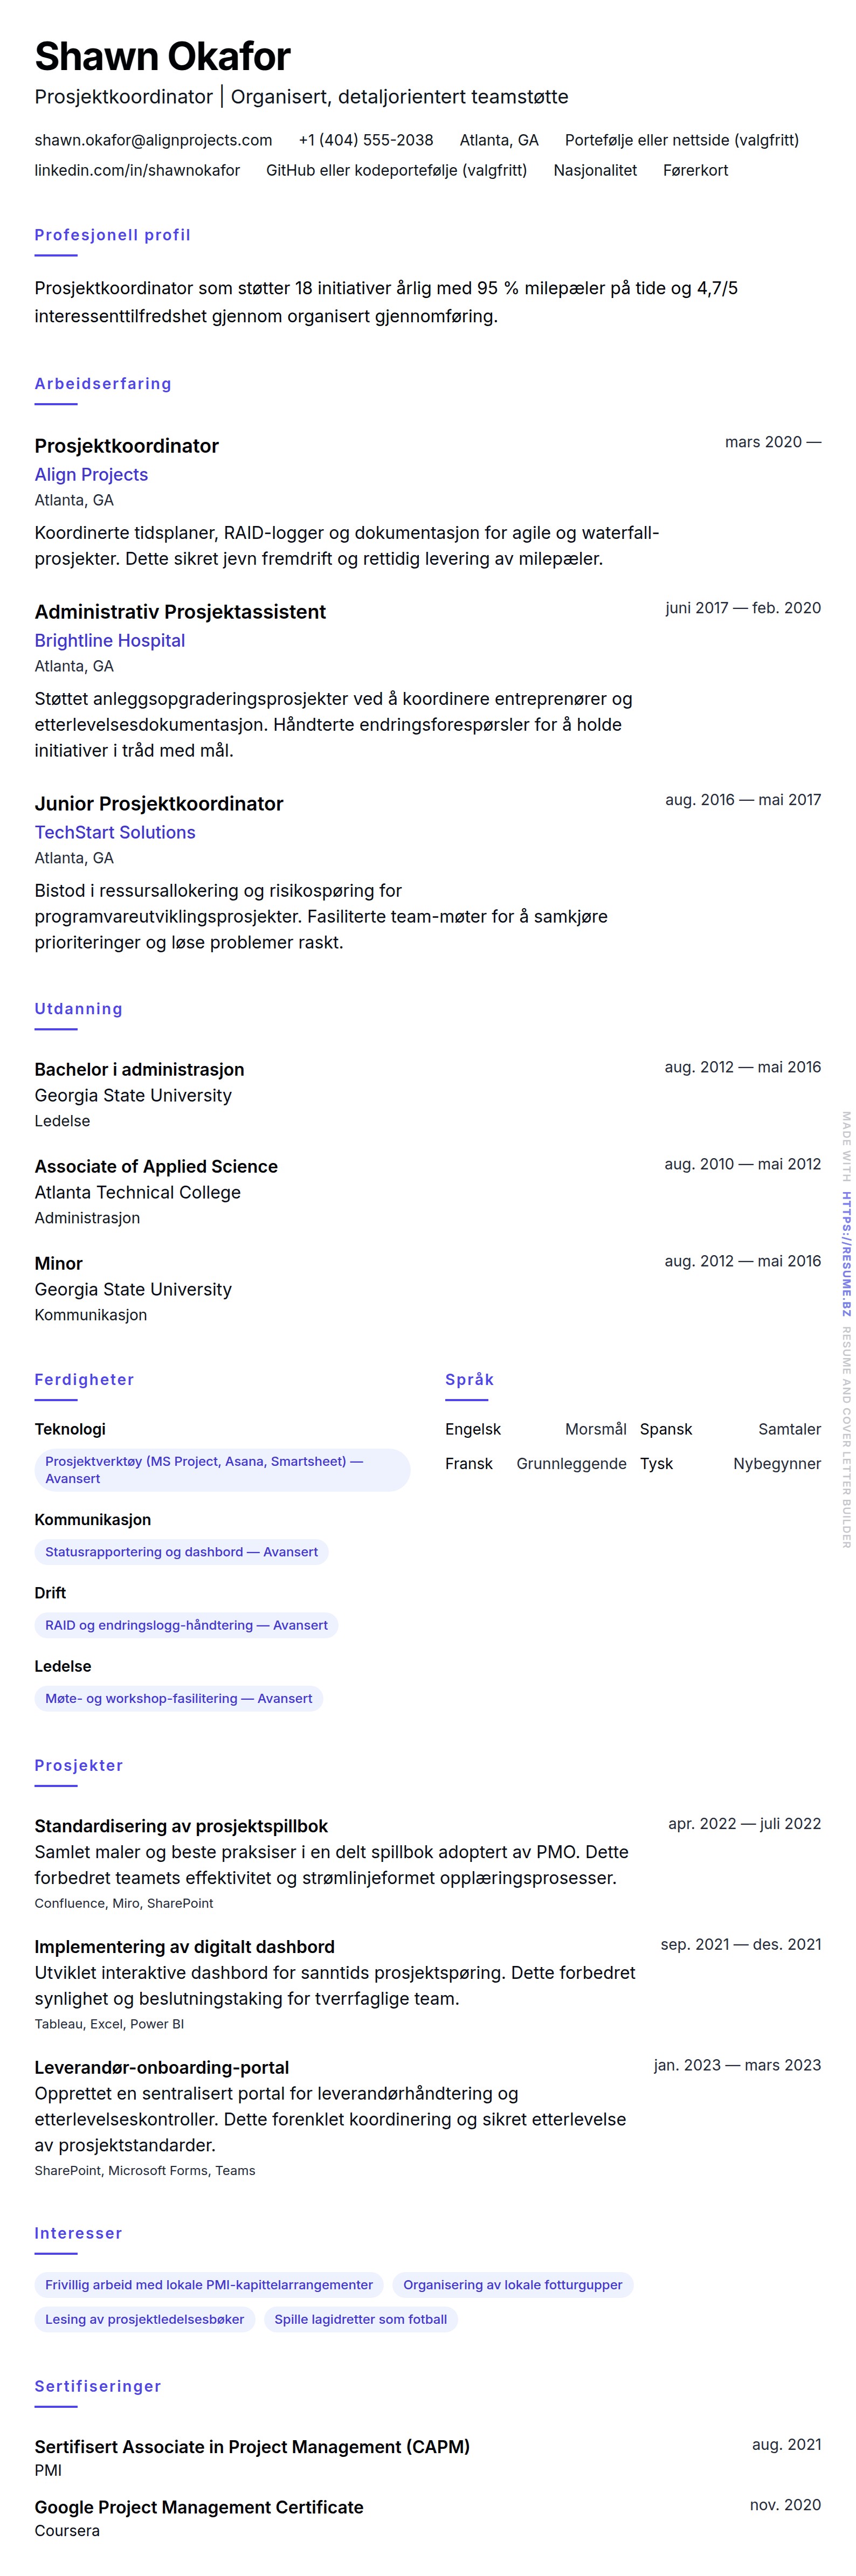Click the phone number +1 (404) 555-2038
Image resolution: width=856 pixels, height=2576 pixels.
(x=366, y=140)
